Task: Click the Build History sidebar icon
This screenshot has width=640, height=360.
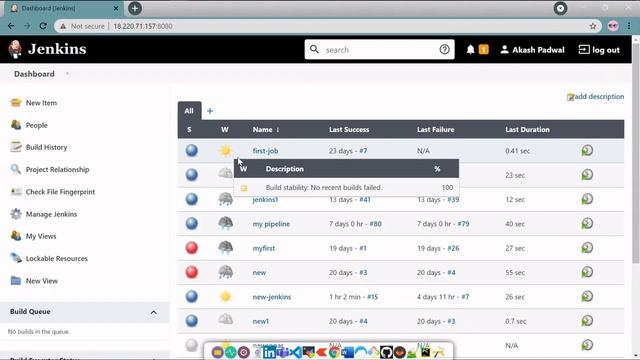Action: (16, 147)
